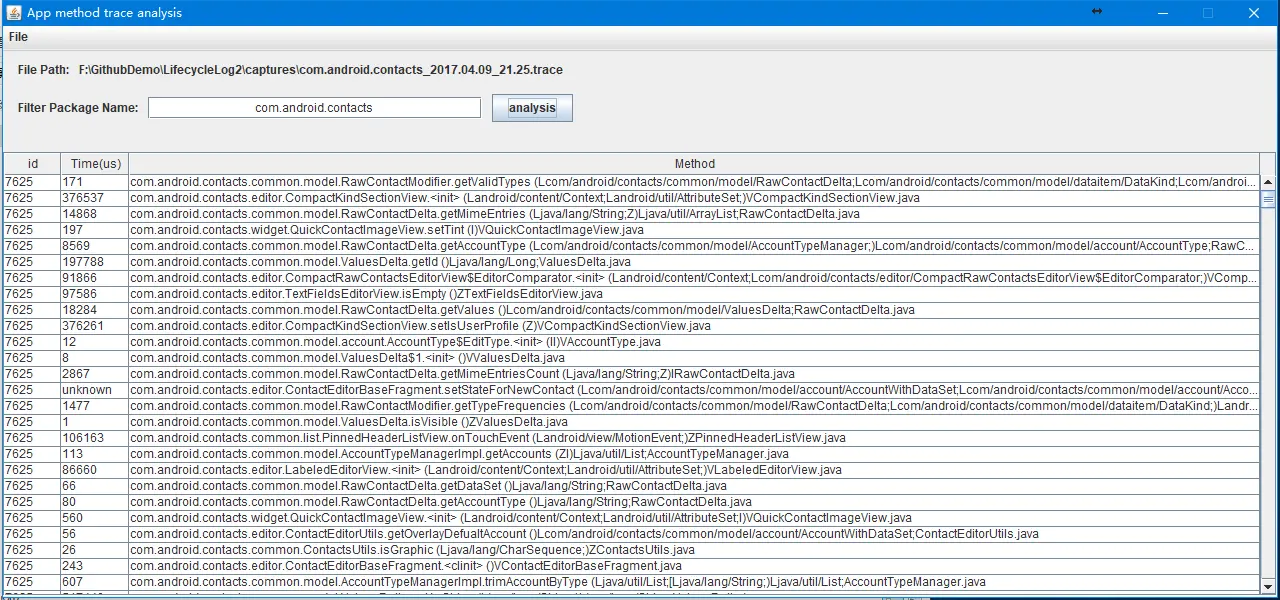The height and width of the screenshot is (600, 1280).
Task: Minimize the App method trace analysis window
Action: click(1163, 13)
